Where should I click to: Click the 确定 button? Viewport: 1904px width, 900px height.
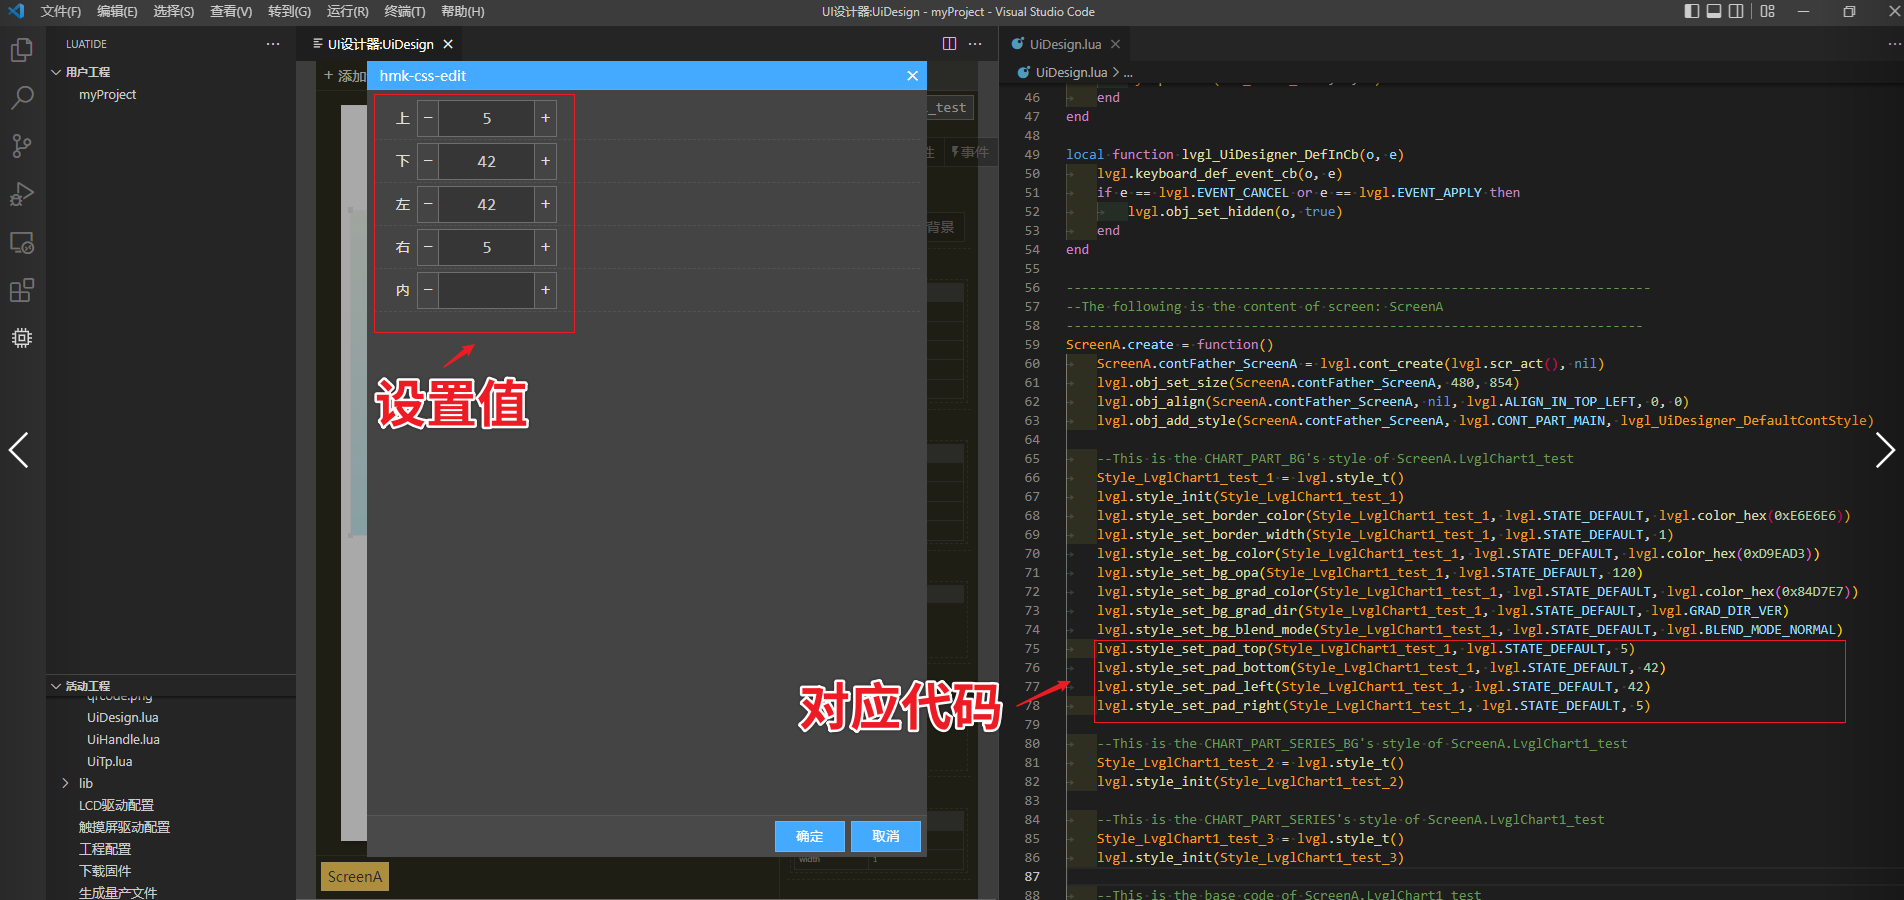coord(809,836)
